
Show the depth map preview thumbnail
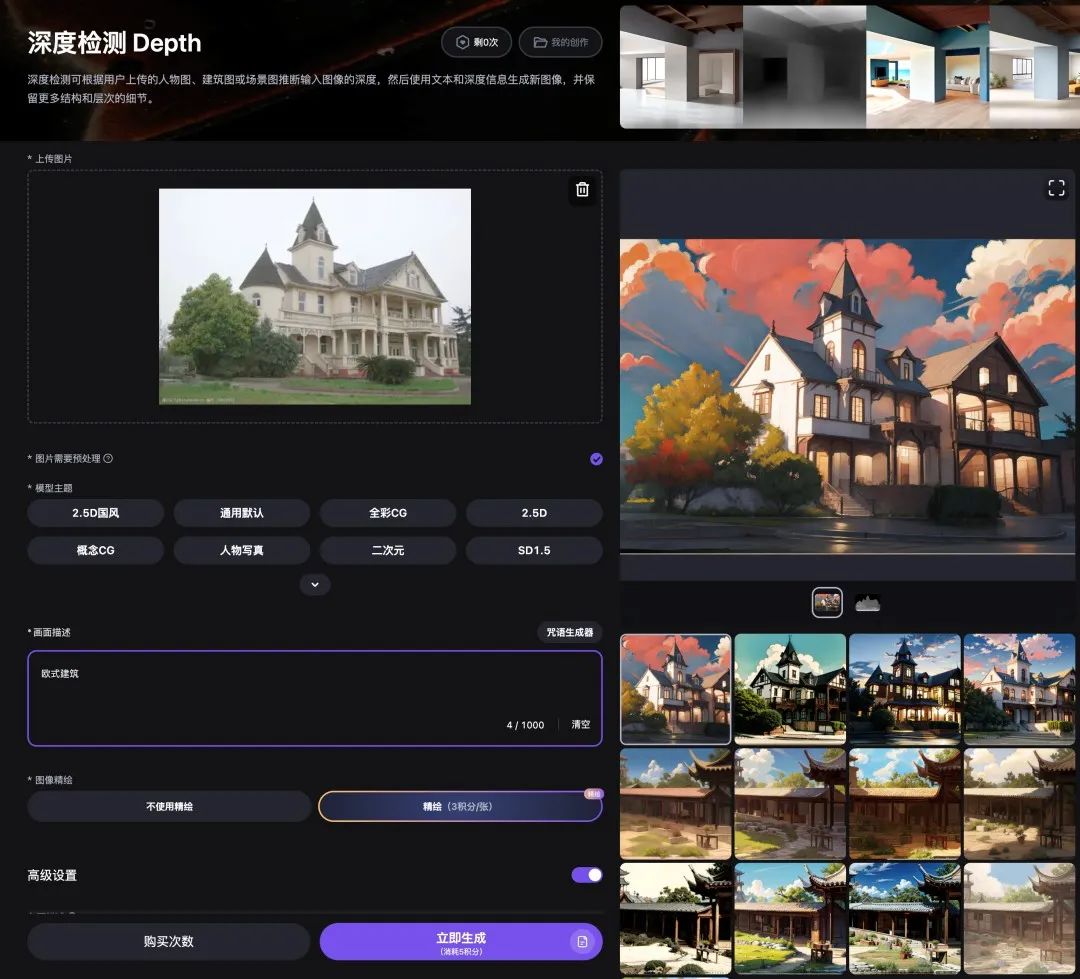point(867,603)
